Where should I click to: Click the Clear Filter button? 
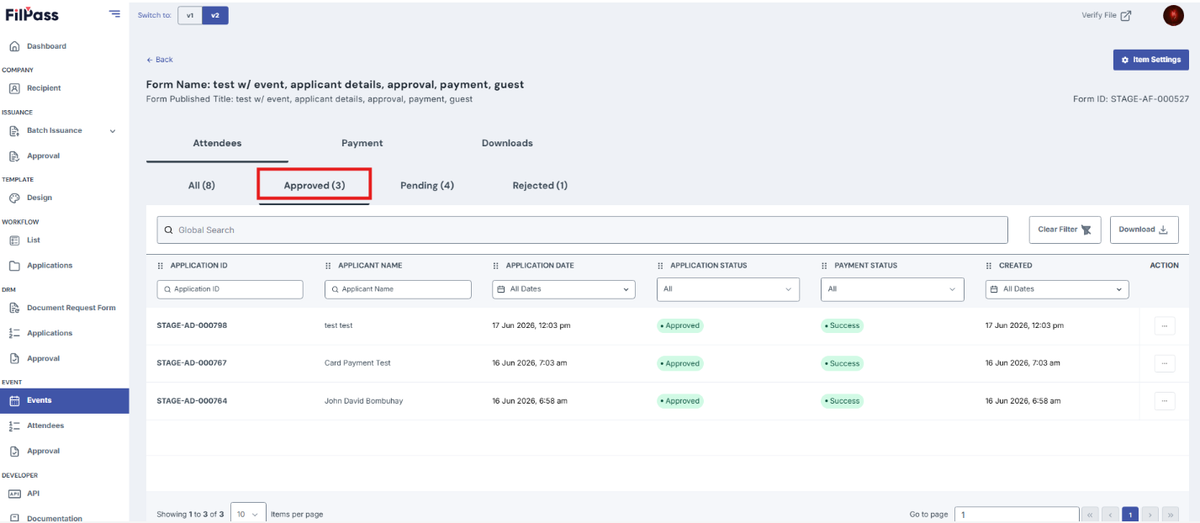(x=1065, y=229)
